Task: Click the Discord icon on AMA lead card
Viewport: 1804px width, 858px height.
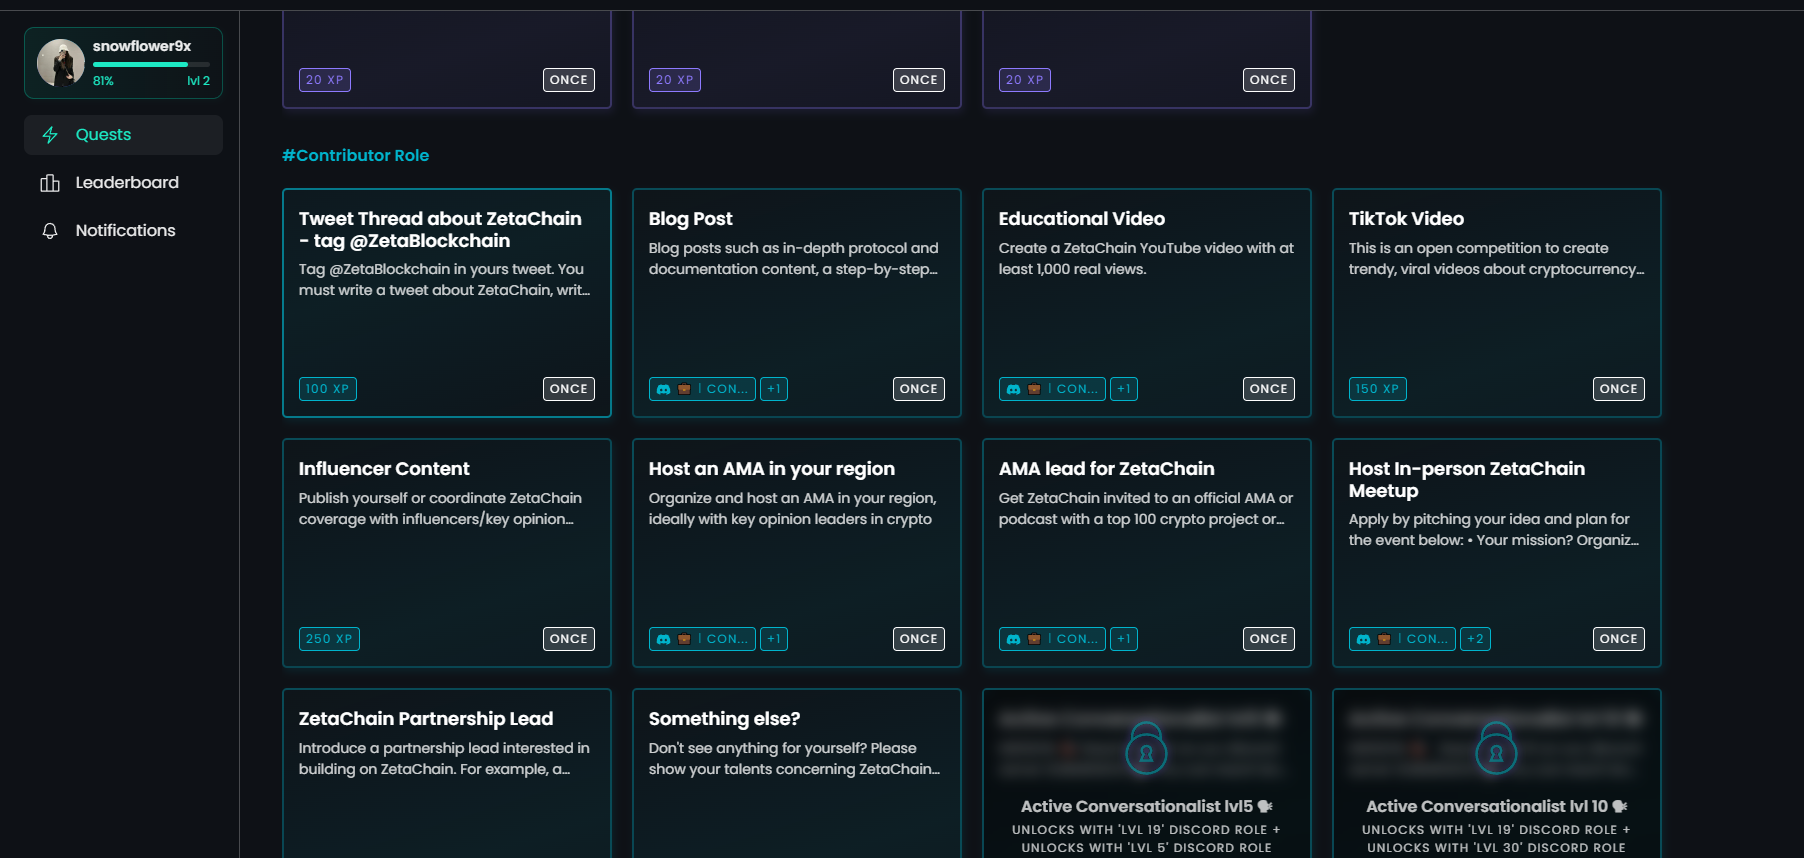Action: 1013,639
